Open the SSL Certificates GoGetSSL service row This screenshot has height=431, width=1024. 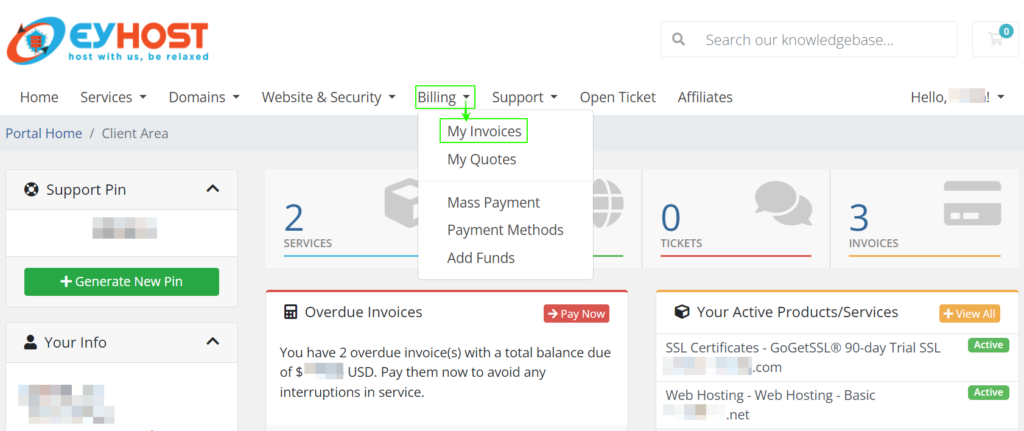837,357
